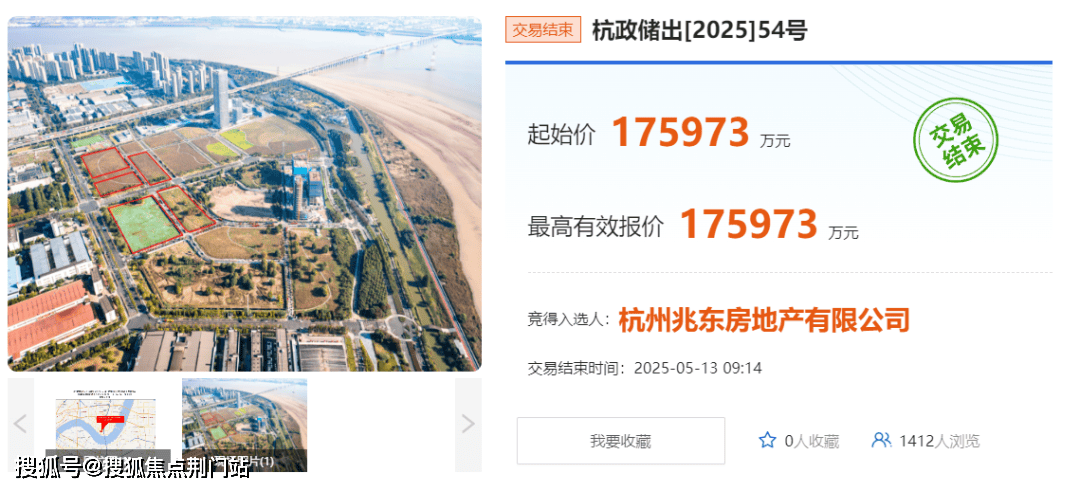This screenshot has height=491, width=1080.
Task: Click the 搜狐号@搜狐焦点荆门站 watermark
Action: coord(132,466)
